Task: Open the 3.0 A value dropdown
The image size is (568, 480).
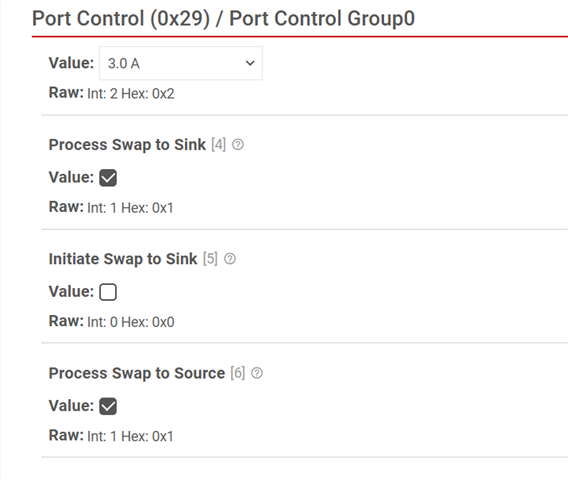Action: tap(181, 63)
